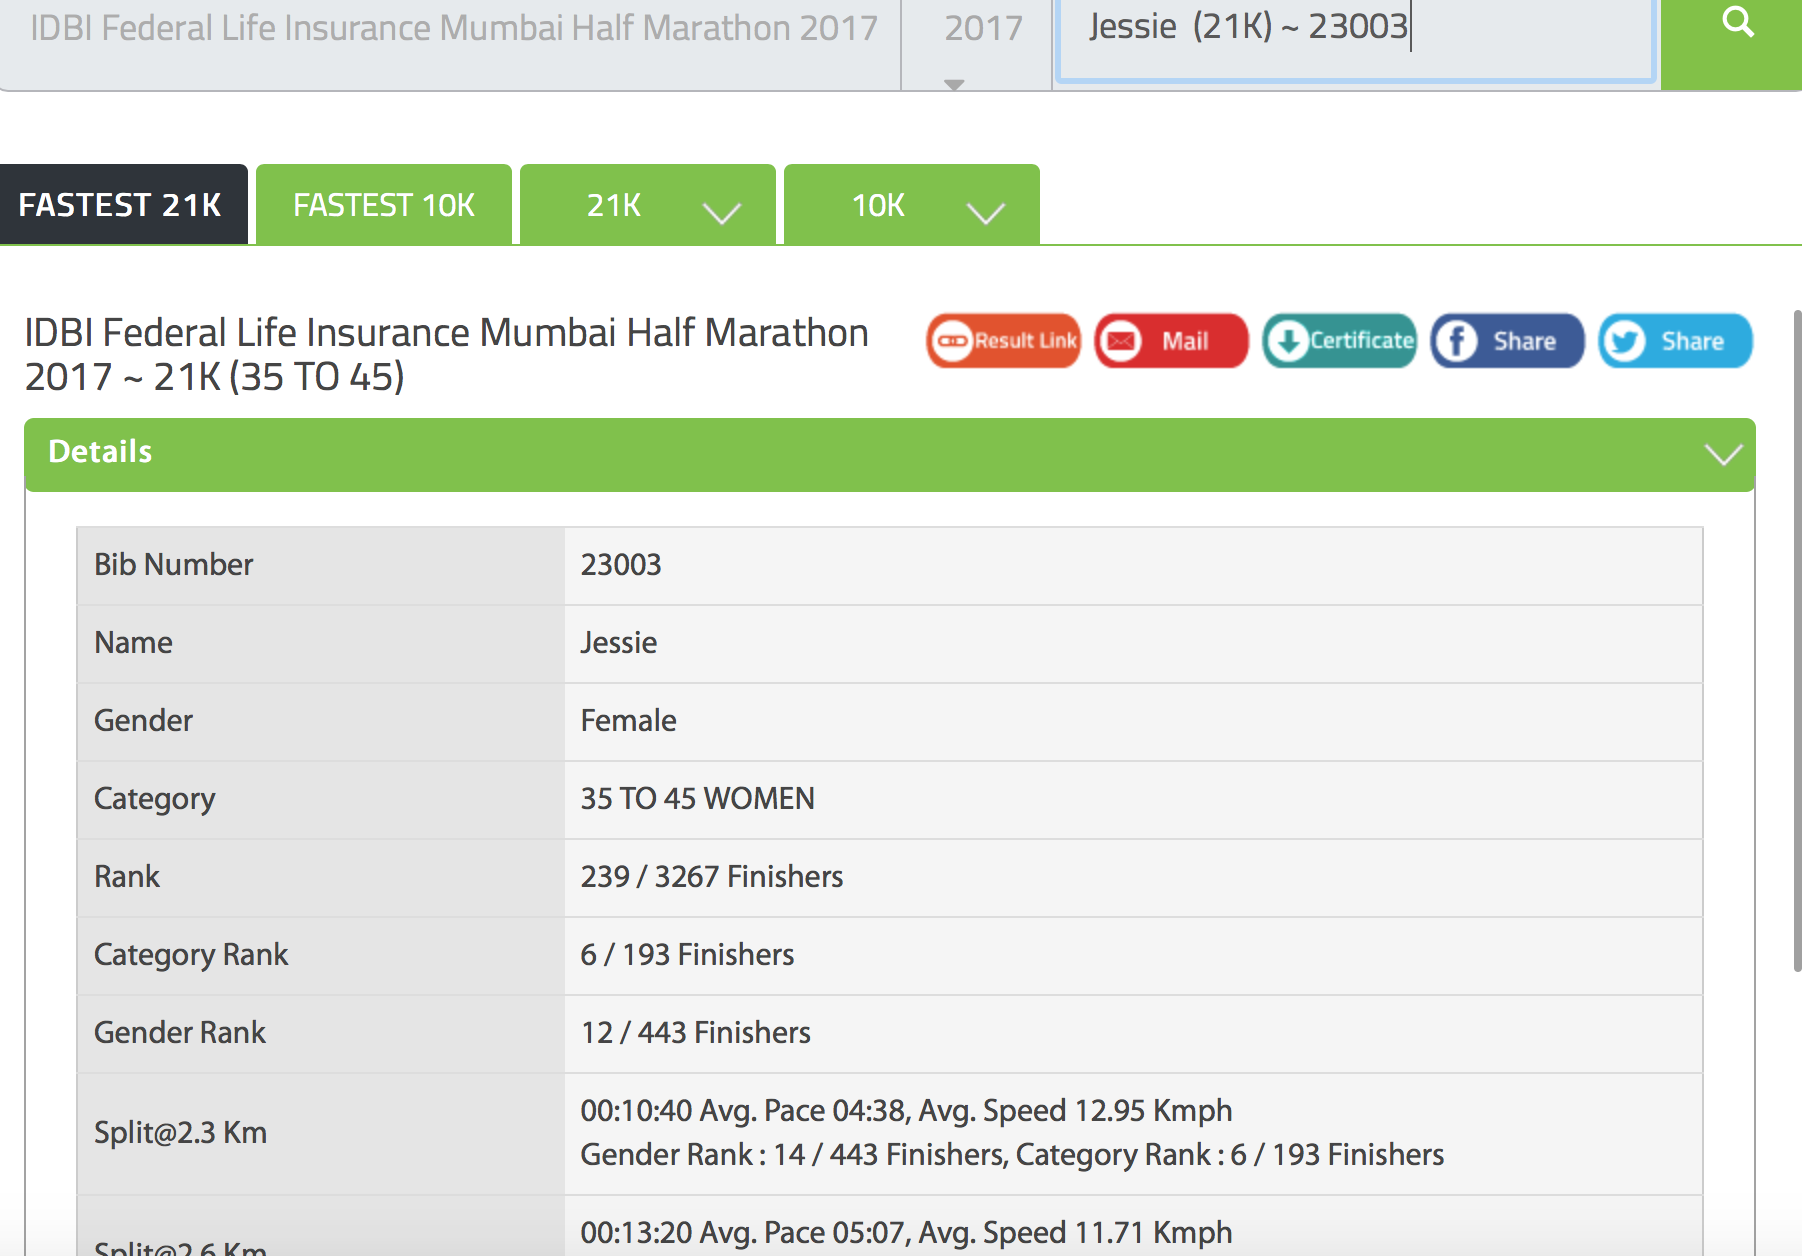Viewport: 1802px width, 1256px height.
Task: Switch to the FASTEST 21K tab
Action: pyautogui.click(x=123, y=204)
